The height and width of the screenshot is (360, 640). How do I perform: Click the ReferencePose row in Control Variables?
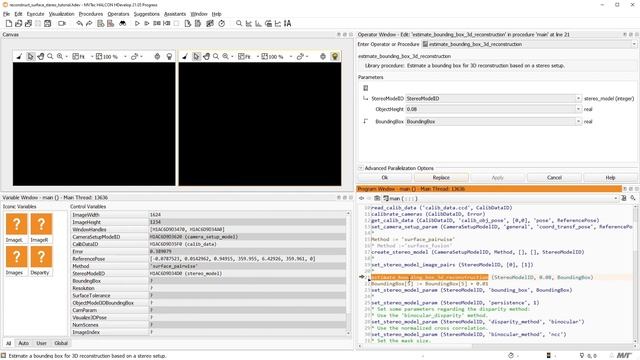click(208, 259)
